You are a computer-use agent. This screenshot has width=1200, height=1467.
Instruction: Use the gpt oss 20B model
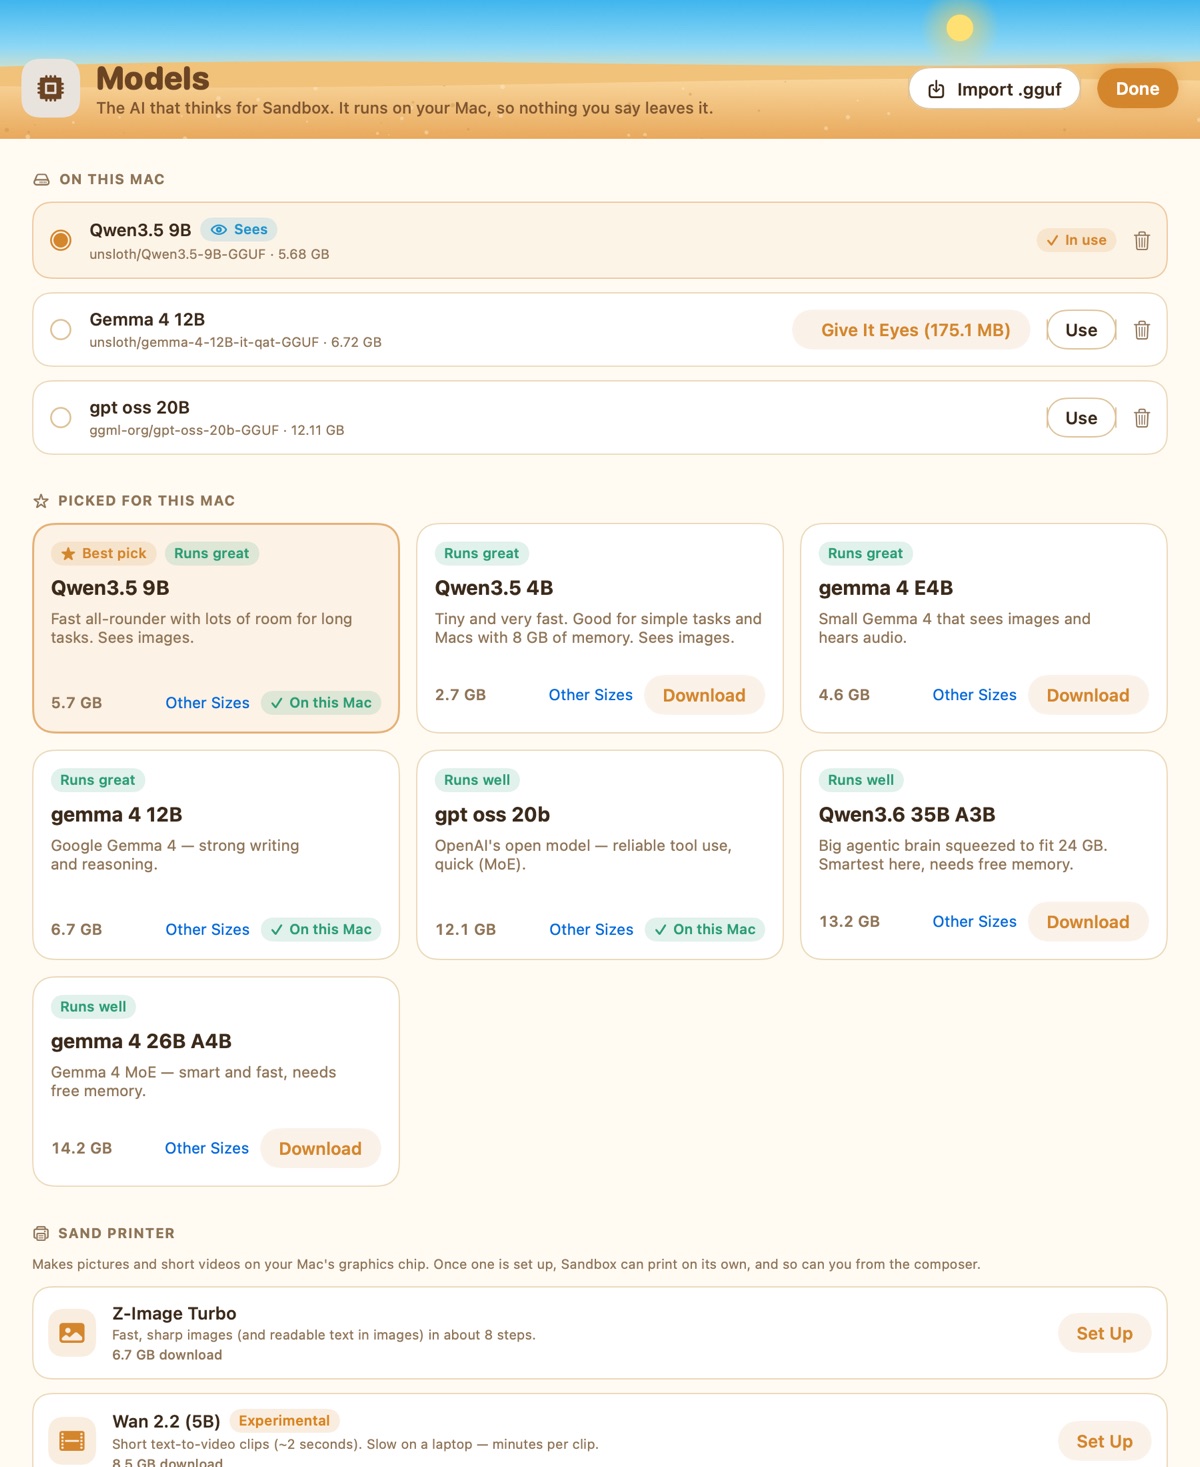coord(1081,418)
